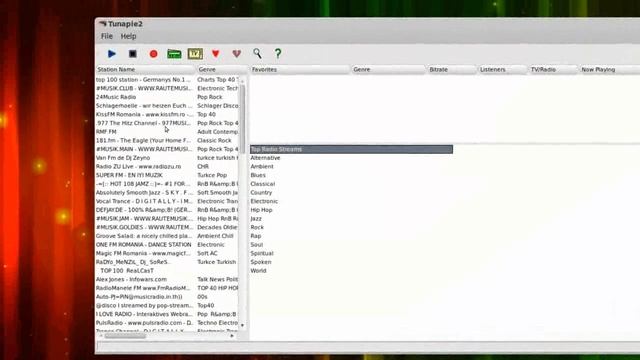The image size is (640, 360).
Task: Select the Soul genre
Action: tap(257, 244)
